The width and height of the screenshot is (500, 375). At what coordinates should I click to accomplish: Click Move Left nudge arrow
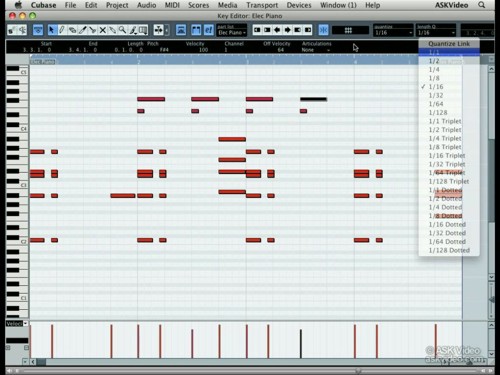(277, 30)
